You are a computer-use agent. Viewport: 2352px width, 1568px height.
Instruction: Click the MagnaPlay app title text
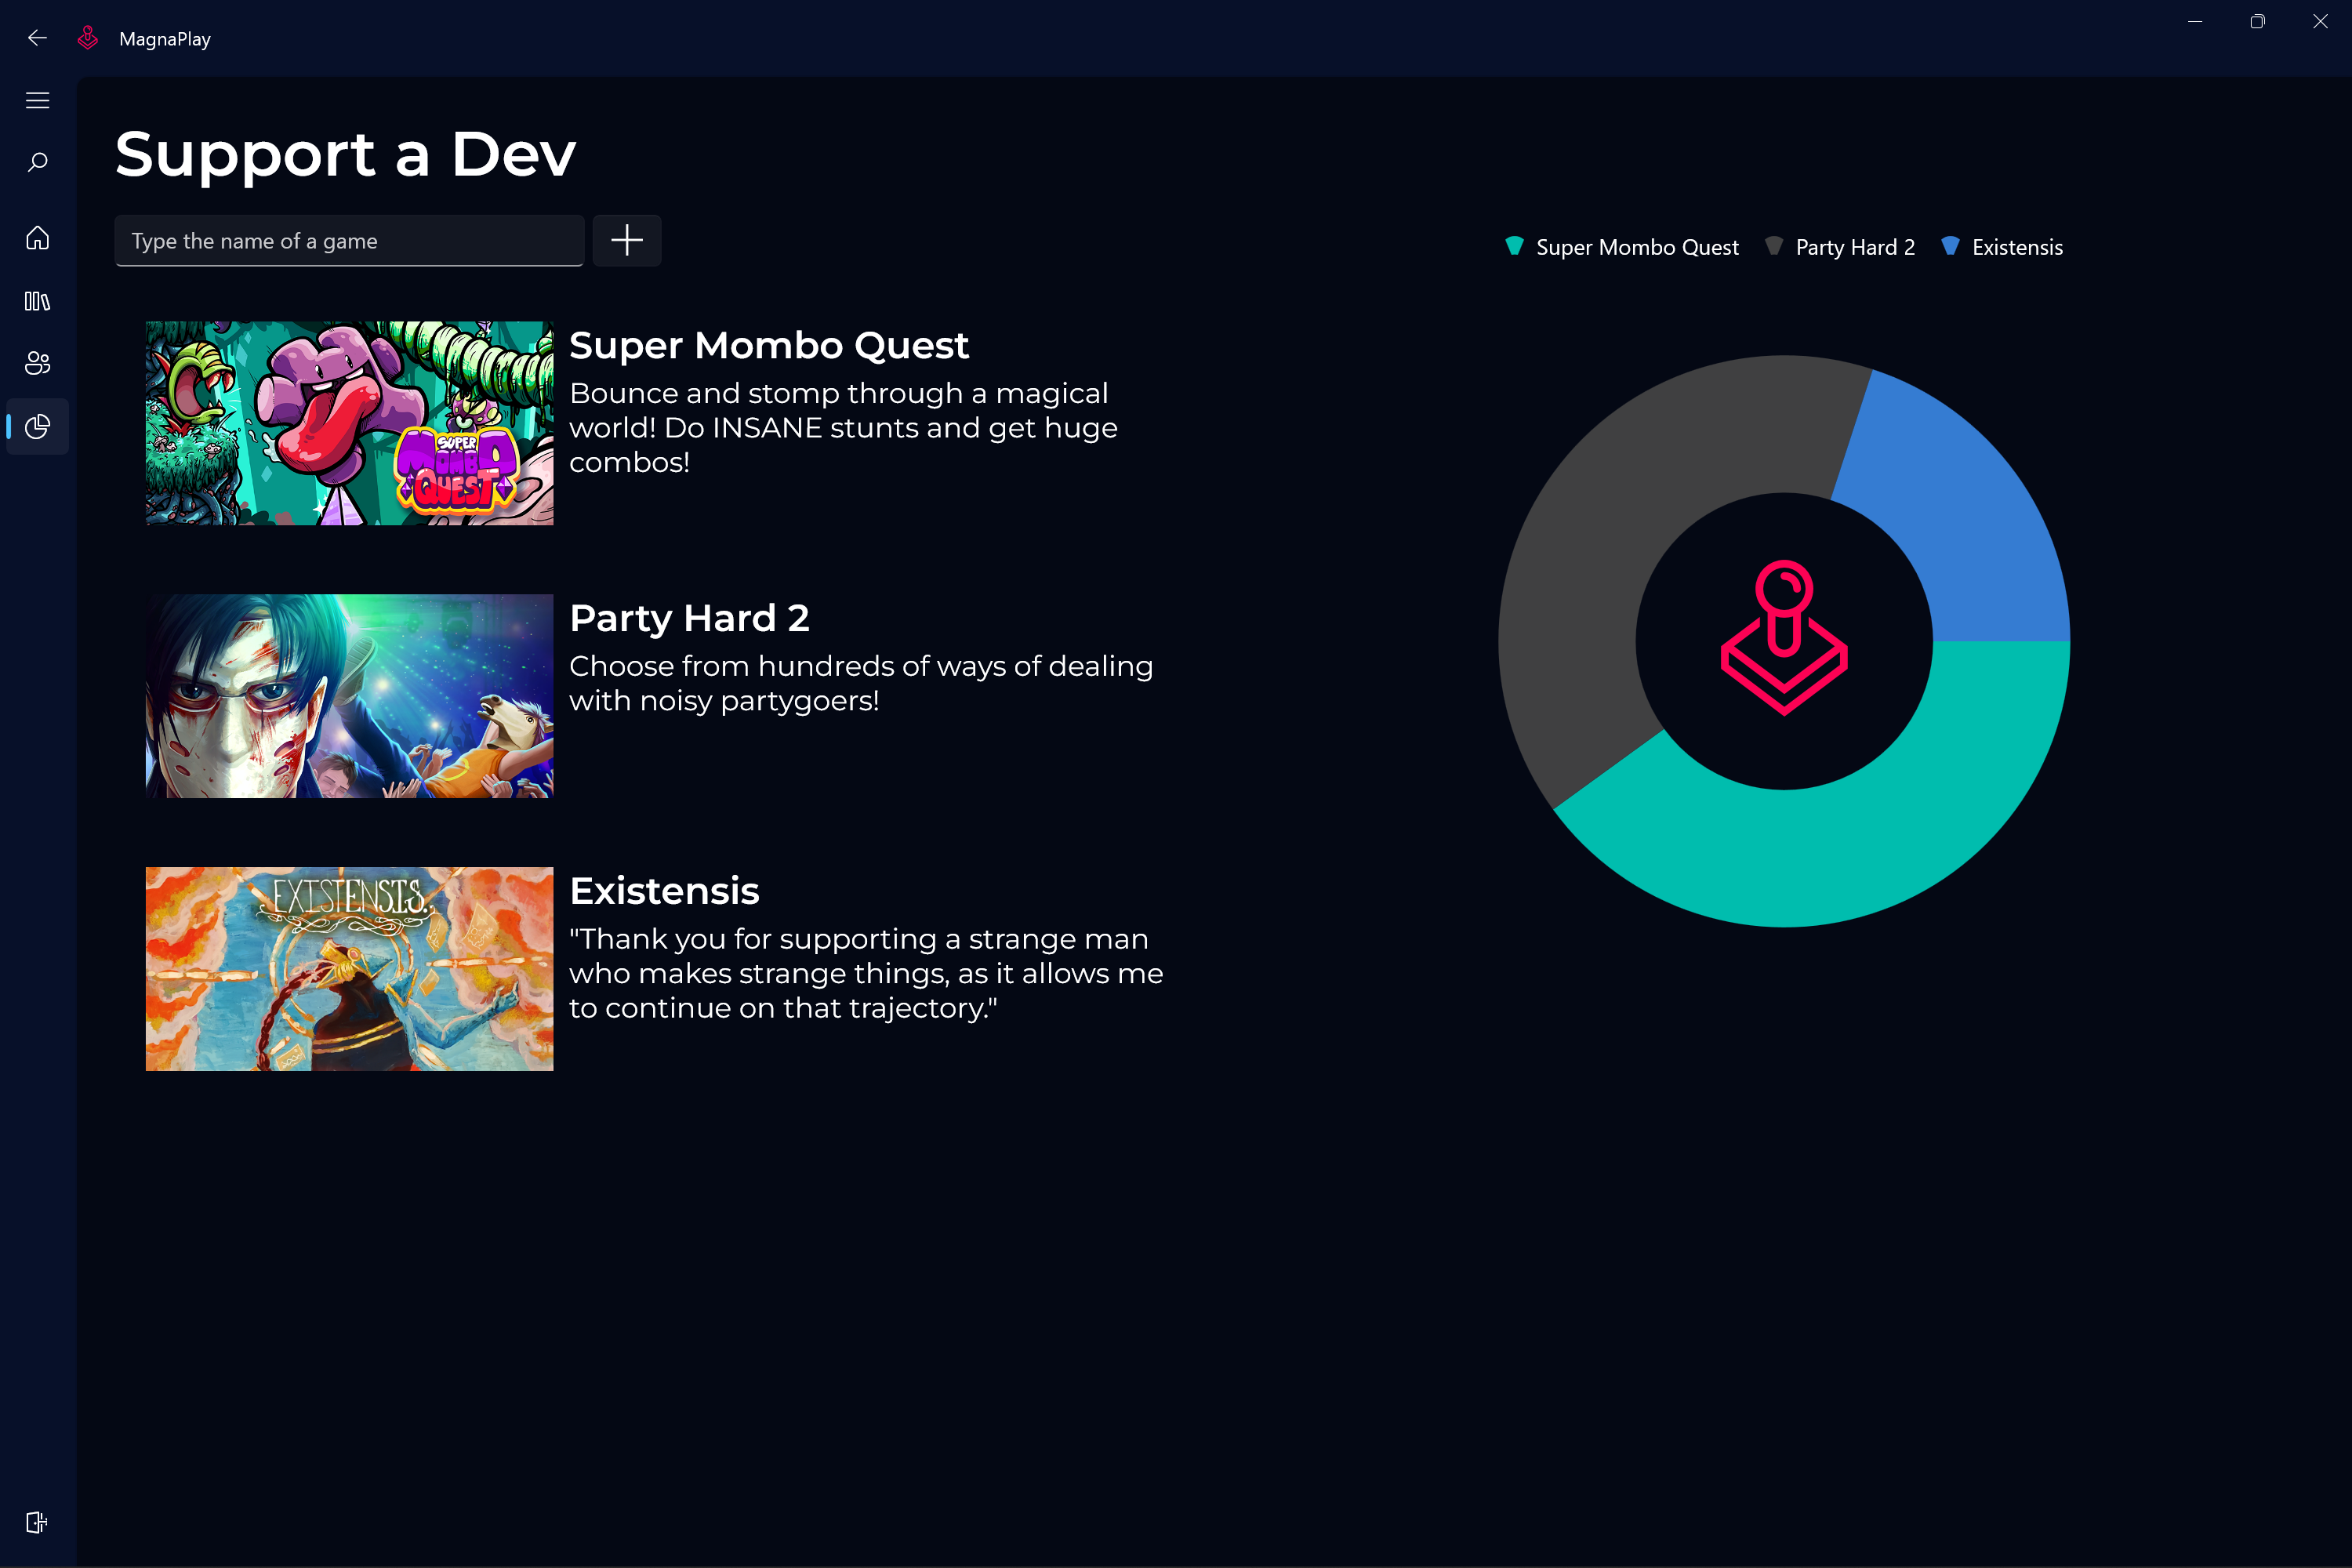coord(165,39)
